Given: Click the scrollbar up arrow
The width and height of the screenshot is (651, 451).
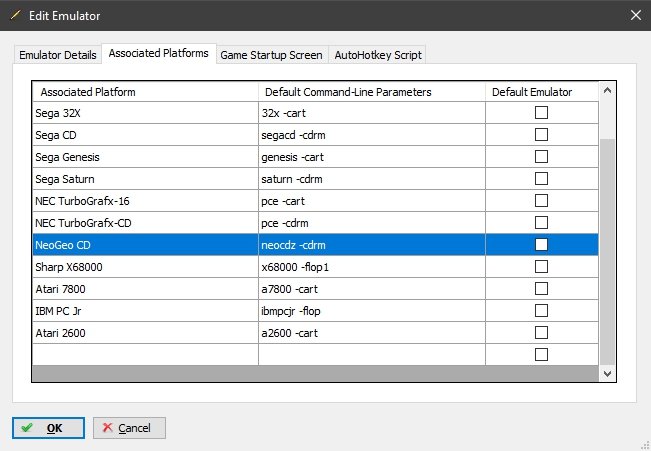Looking at the screenshot, I should (x=607, y=90).
